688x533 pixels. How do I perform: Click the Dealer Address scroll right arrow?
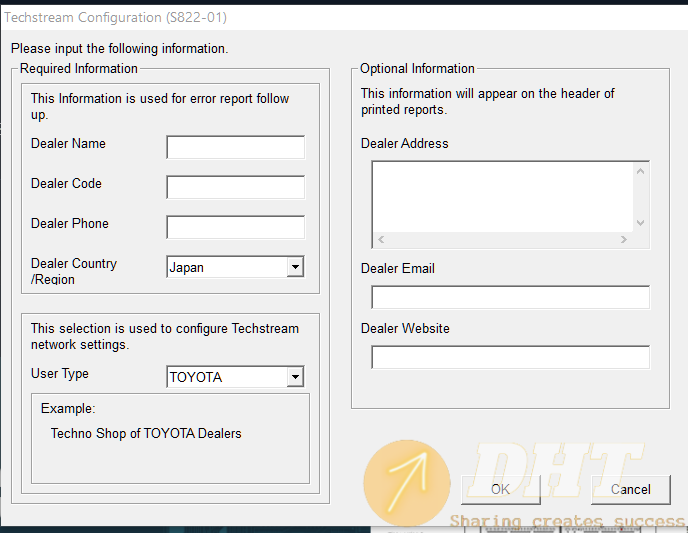tap(624, 240)
